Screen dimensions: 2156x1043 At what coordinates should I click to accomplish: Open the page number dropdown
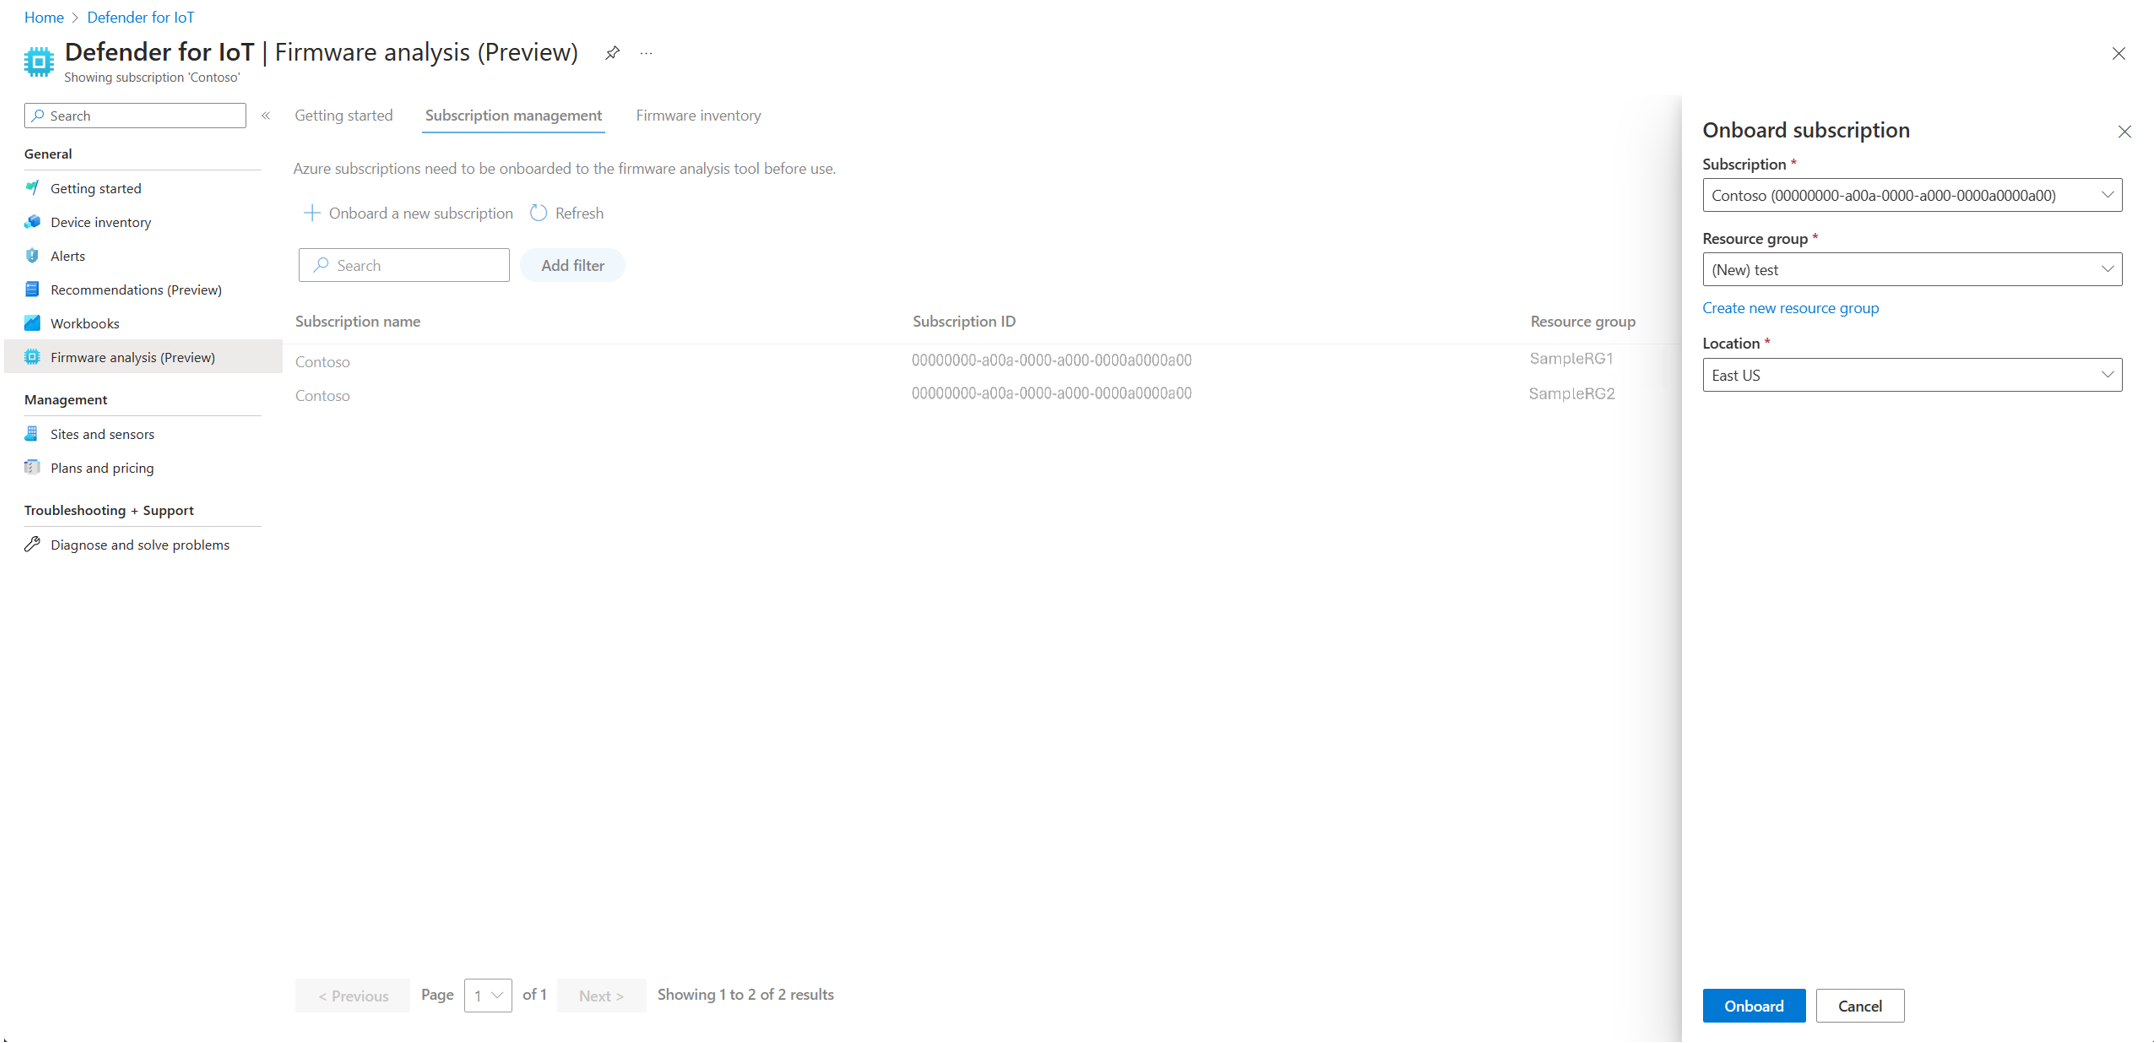point(488,995)
